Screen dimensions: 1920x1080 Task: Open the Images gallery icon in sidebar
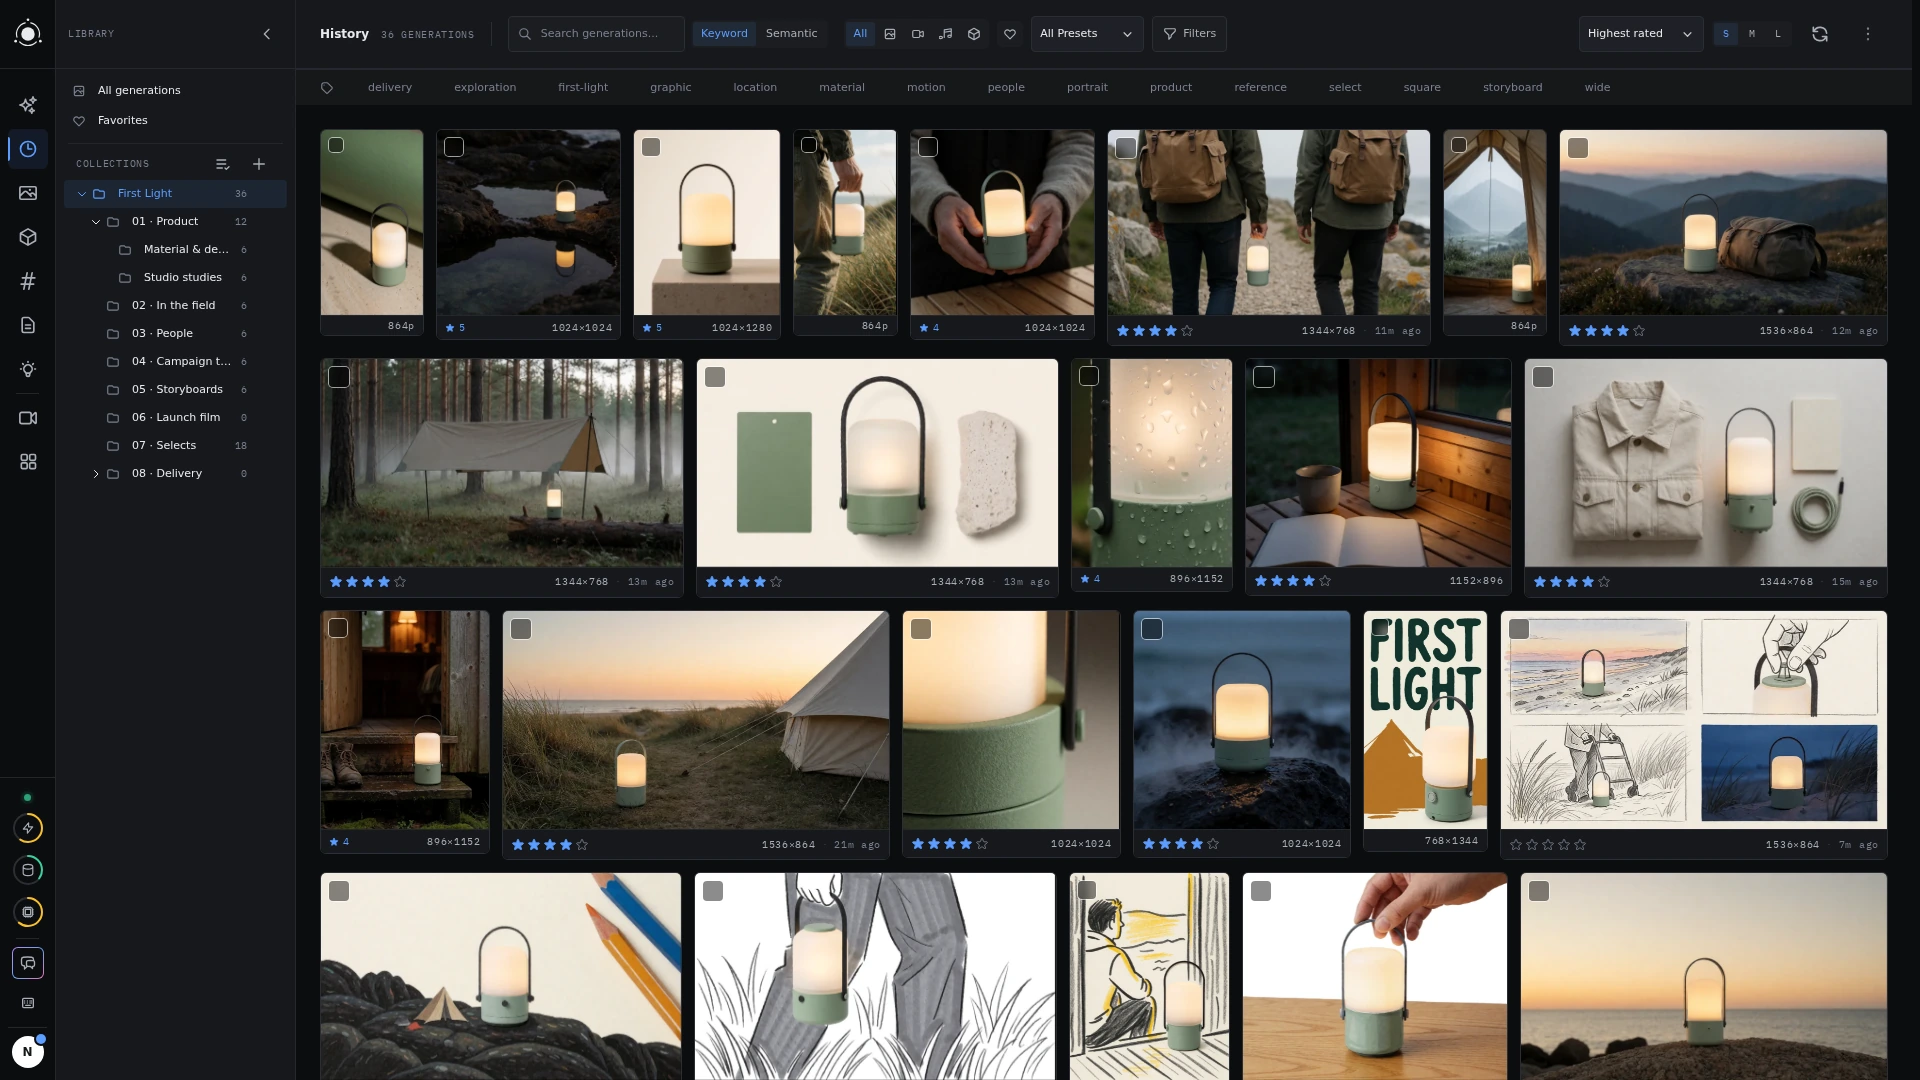[28, 193]
